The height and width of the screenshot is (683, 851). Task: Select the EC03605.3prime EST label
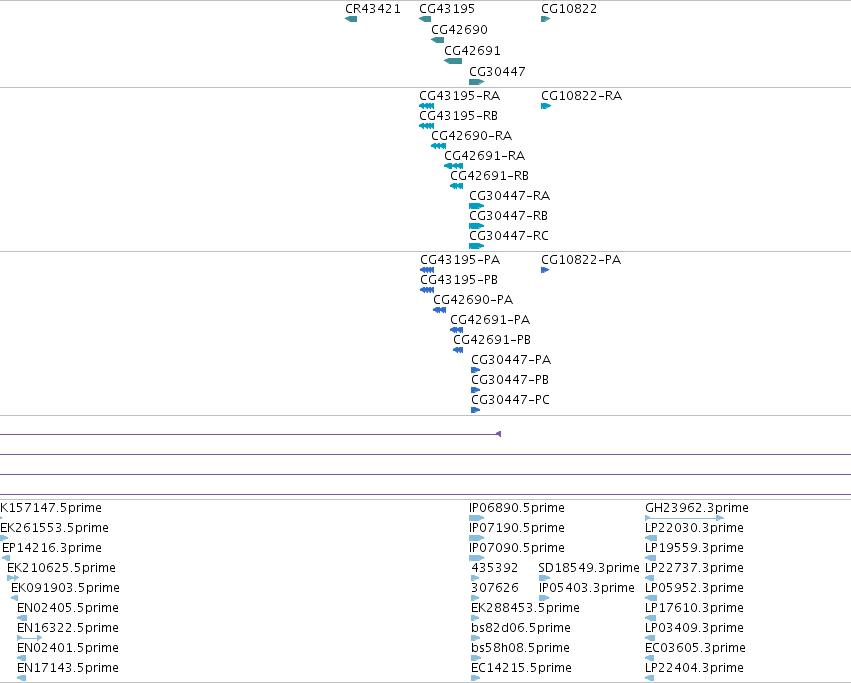[695, 648]
